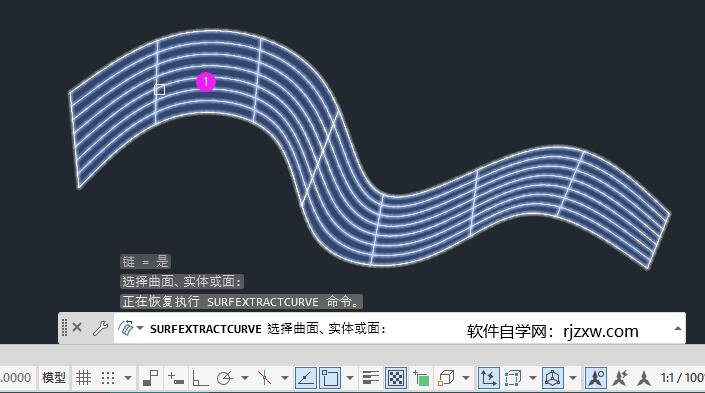Click the coordinate readout ending .0000
The image size is (705, 393).
point(16,378)
